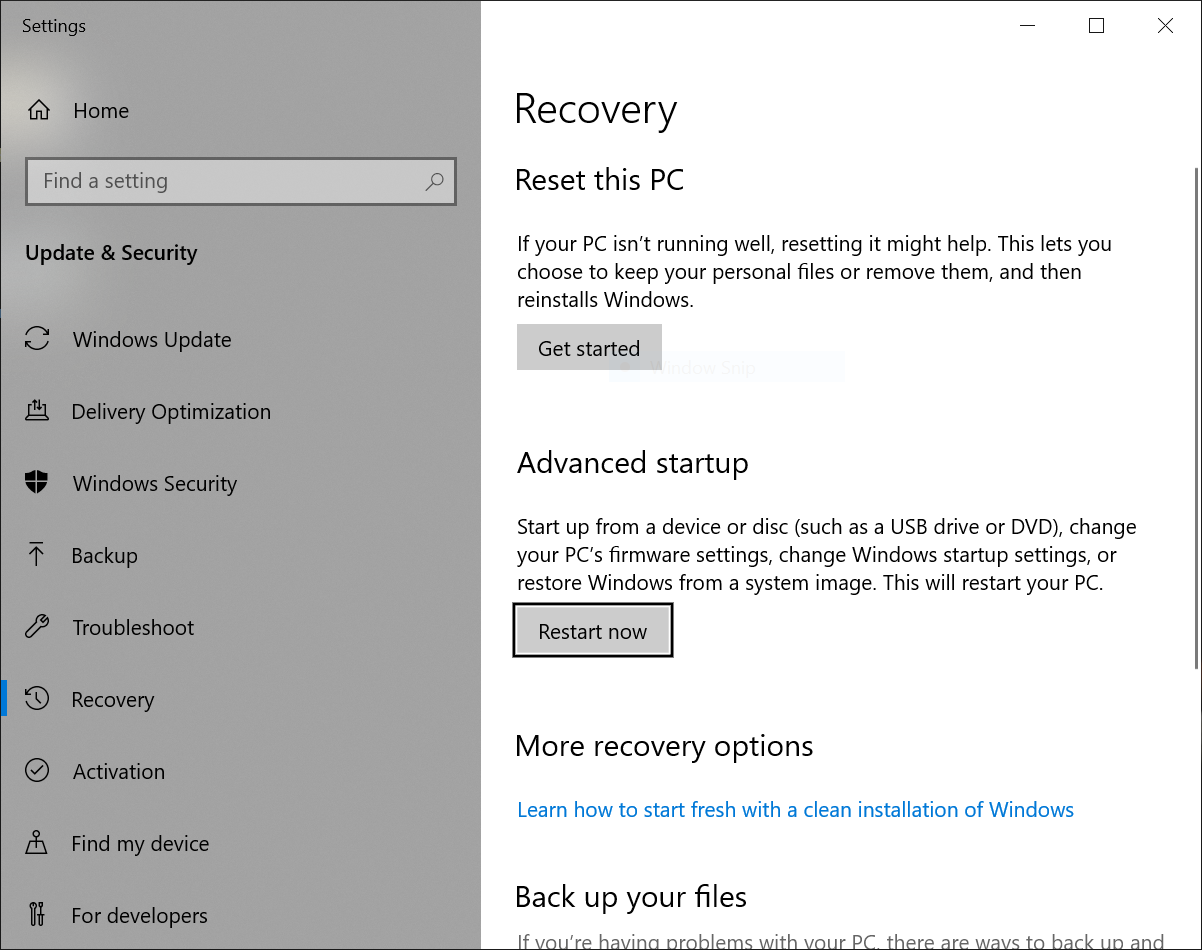Screen dimensions: 1202x950
Task: Open the Recovery settings page
Action: pyautogui.click(x=112, y=700)
